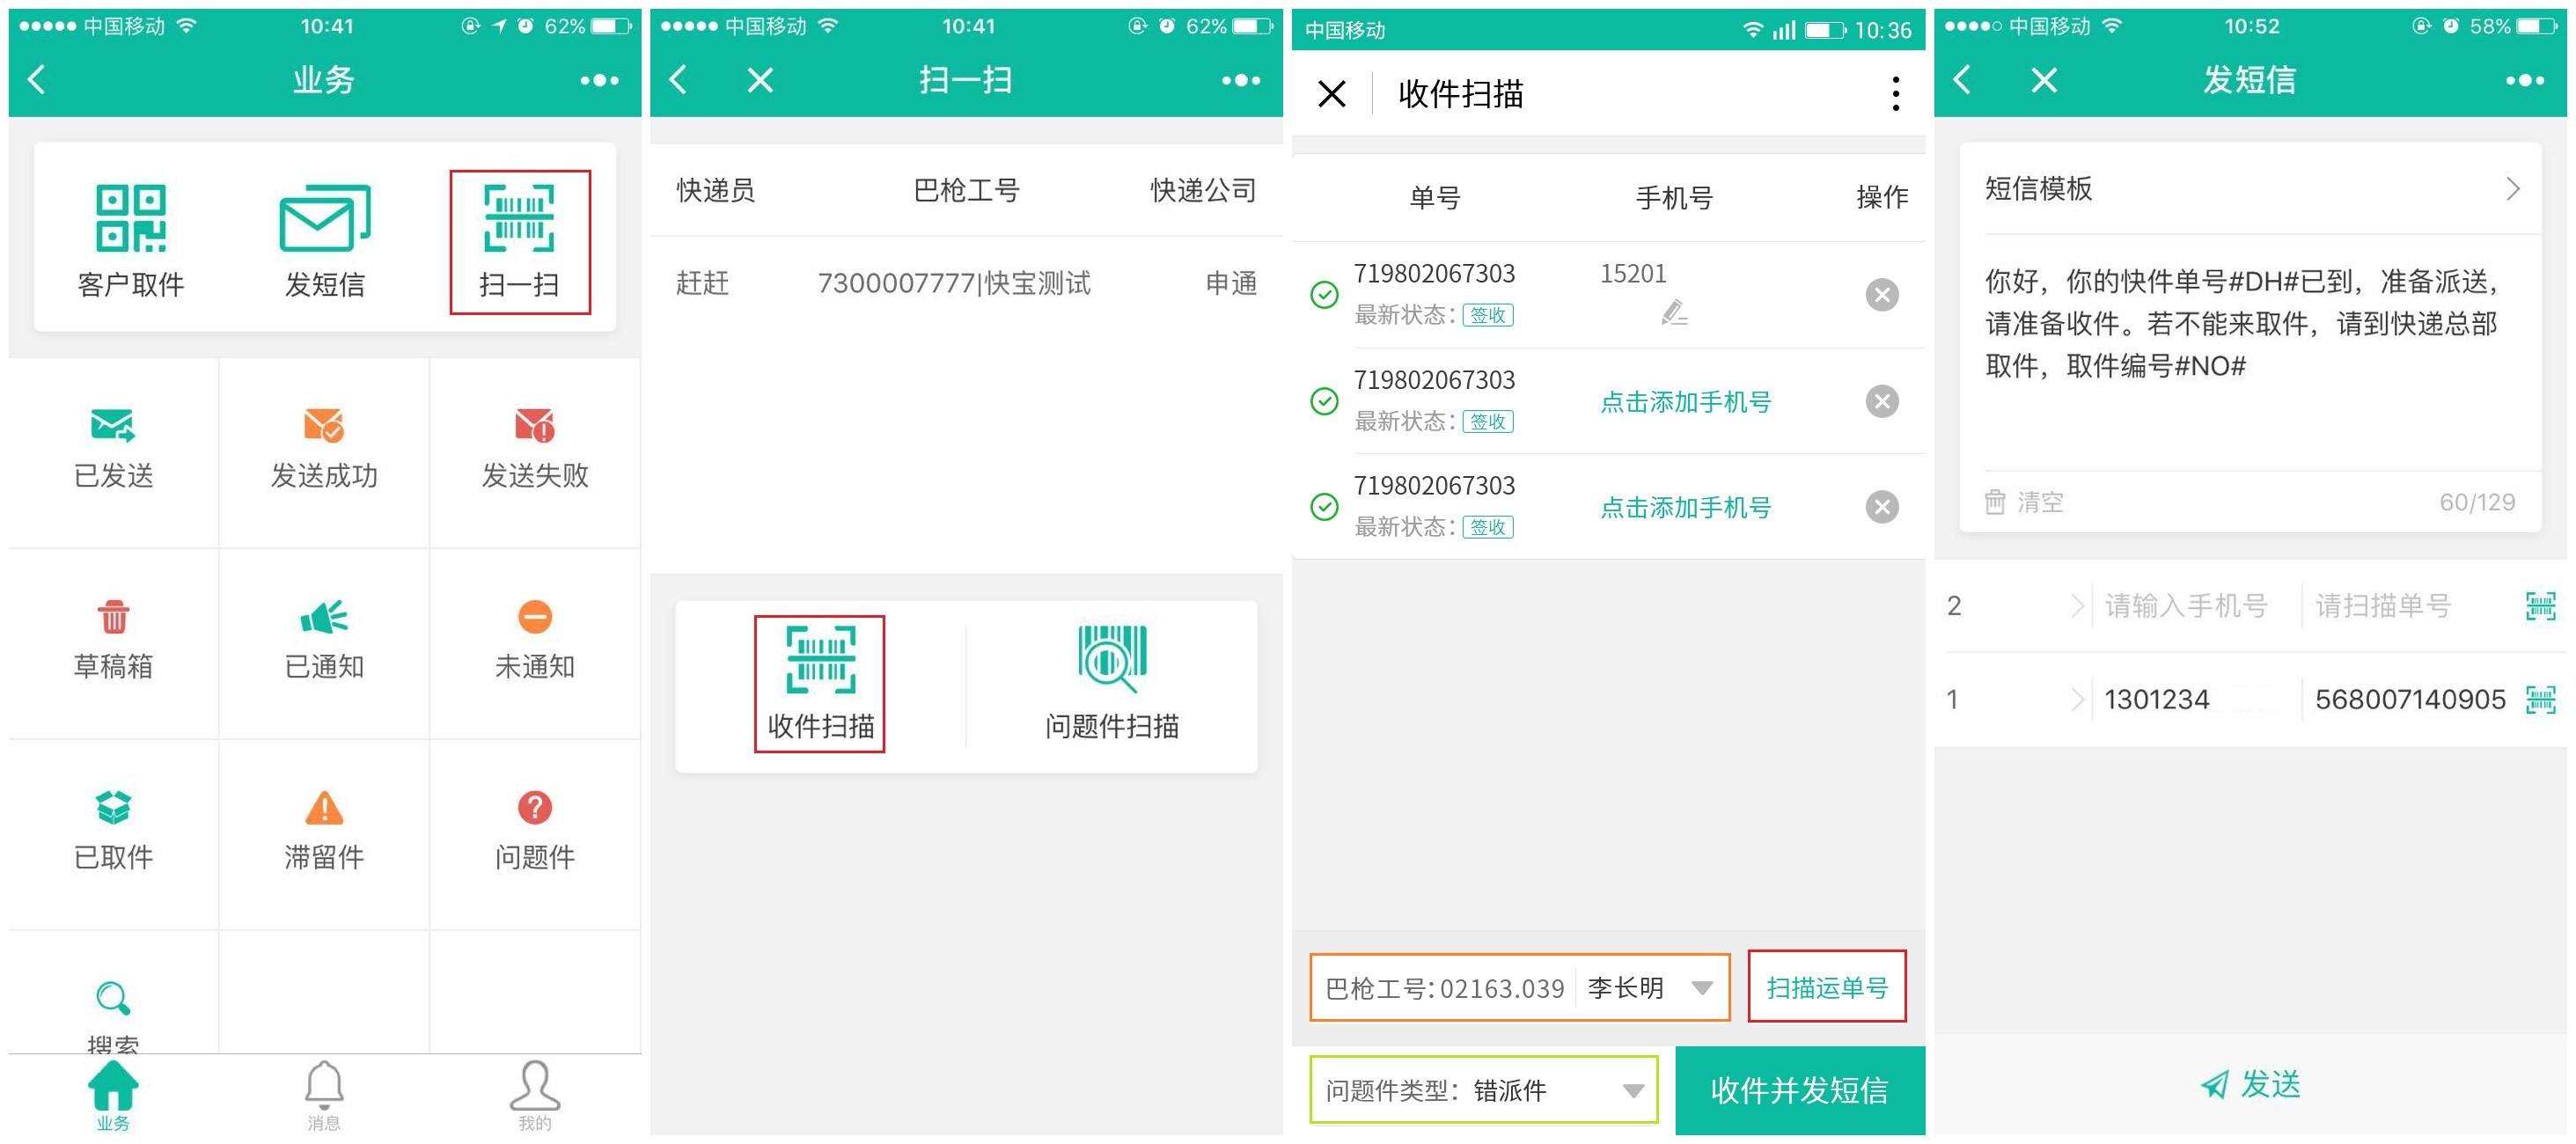Expand row 1 number chevron
The width and height of the screenshot is (2576, 1144).
[x=2076, y=699]
